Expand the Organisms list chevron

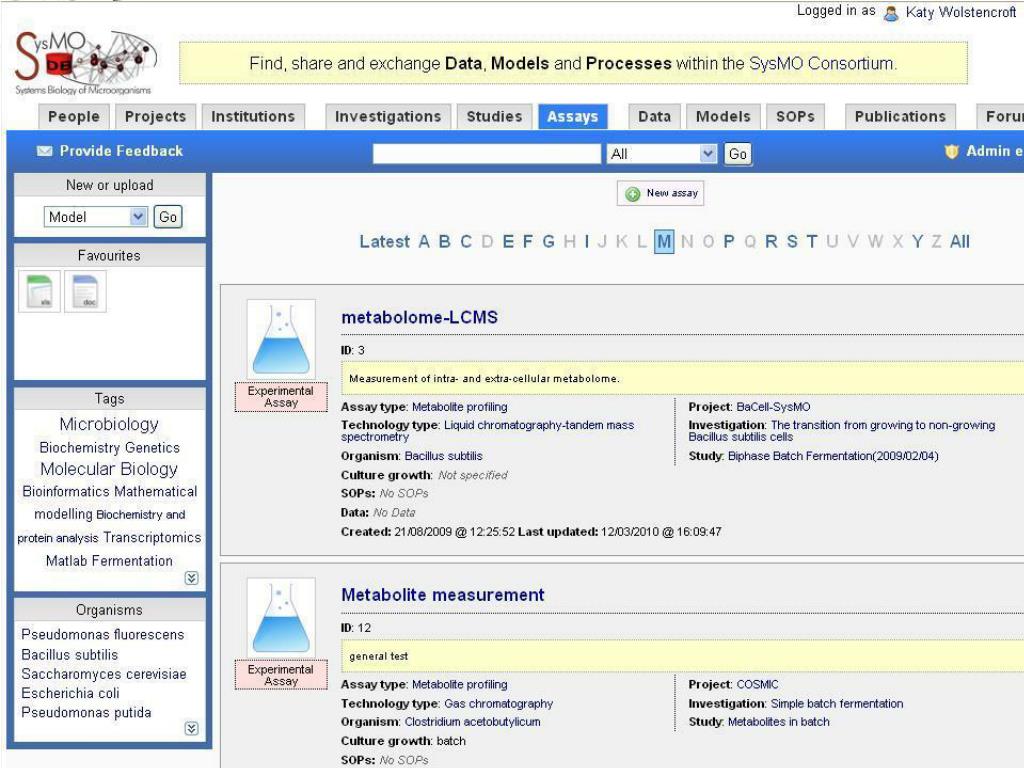click(x=191, y=728)
